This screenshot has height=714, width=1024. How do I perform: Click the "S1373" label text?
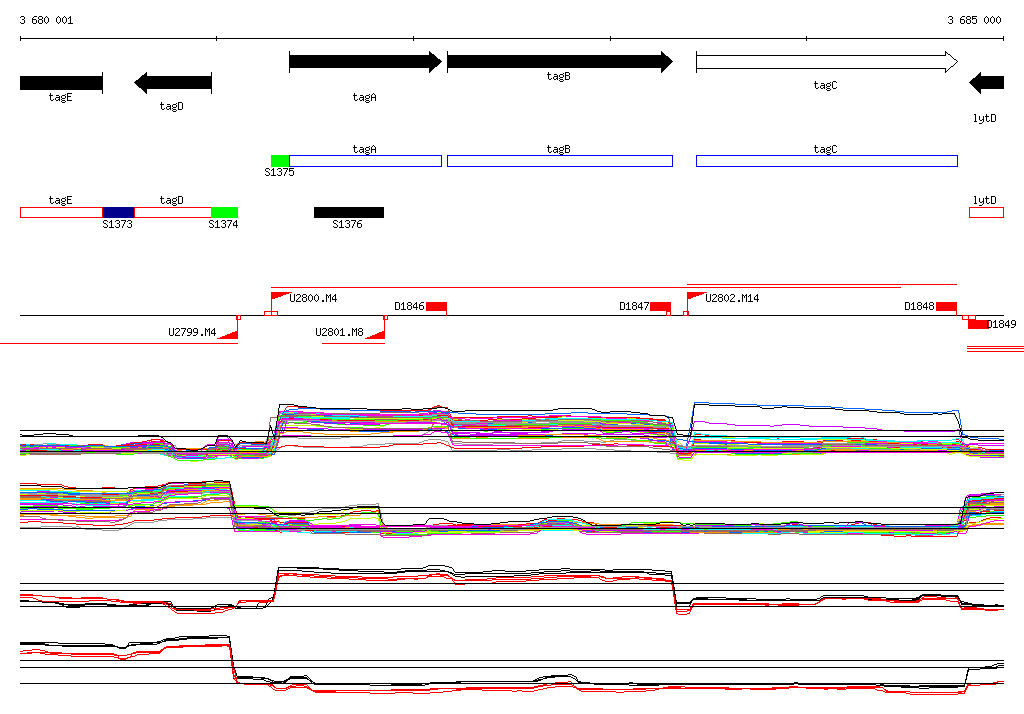coord(118,224)
